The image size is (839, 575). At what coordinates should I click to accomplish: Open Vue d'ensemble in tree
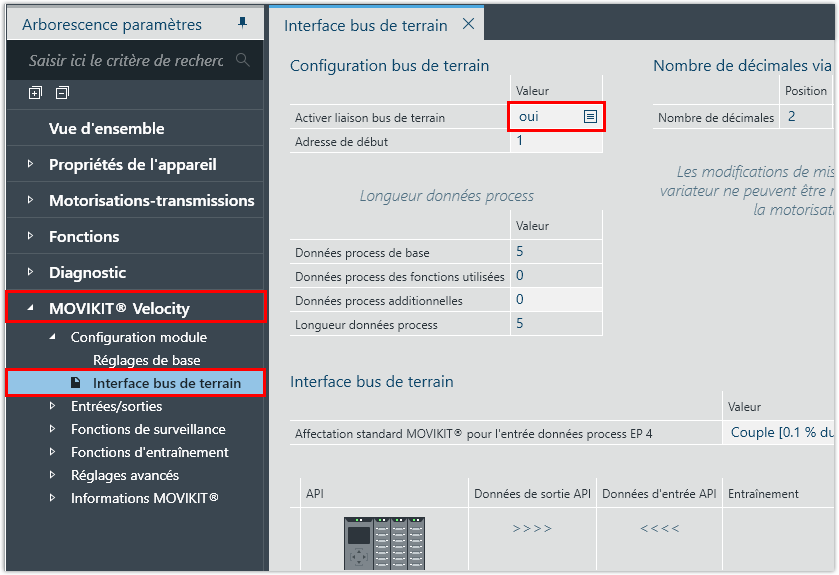click(x=107, y=128)
